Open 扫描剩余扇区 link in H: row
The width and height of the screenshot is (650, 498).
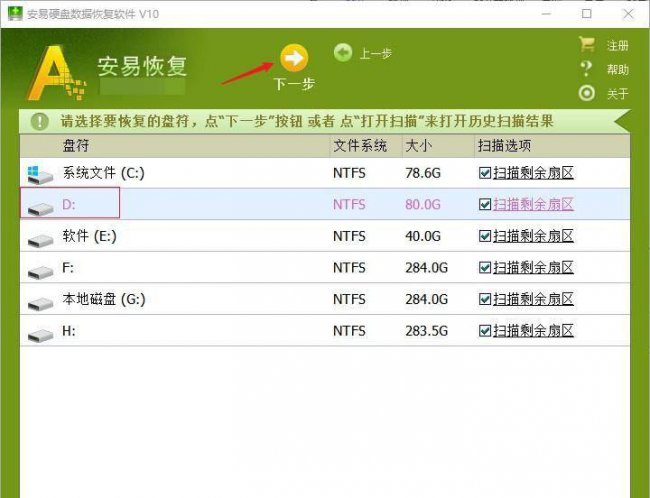(533, 330)
